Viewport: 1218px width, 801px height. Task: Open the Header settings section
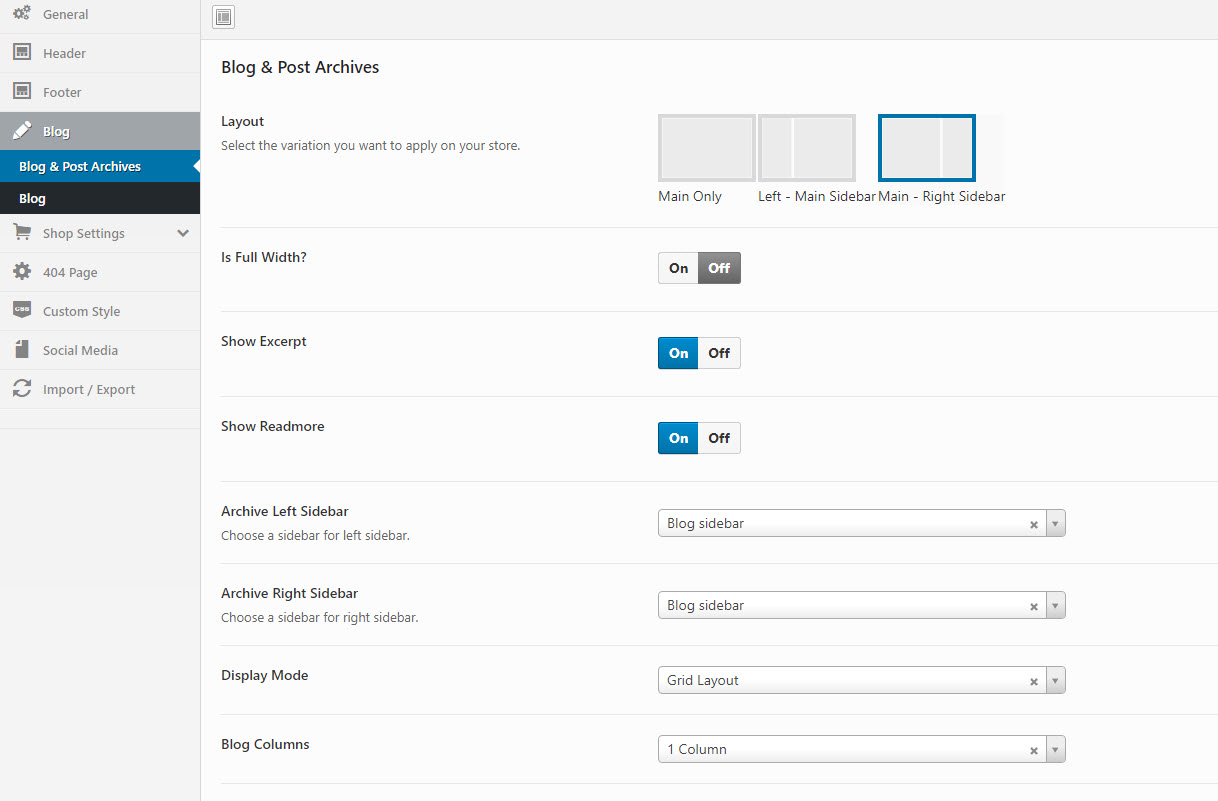(100, 53)
